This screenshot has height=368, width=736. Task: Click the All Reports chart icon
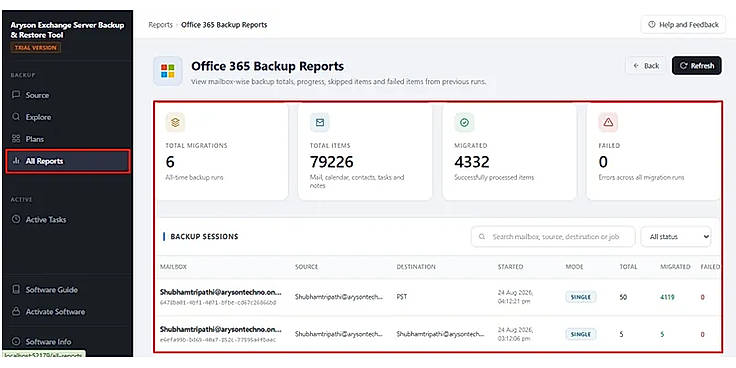16,161
